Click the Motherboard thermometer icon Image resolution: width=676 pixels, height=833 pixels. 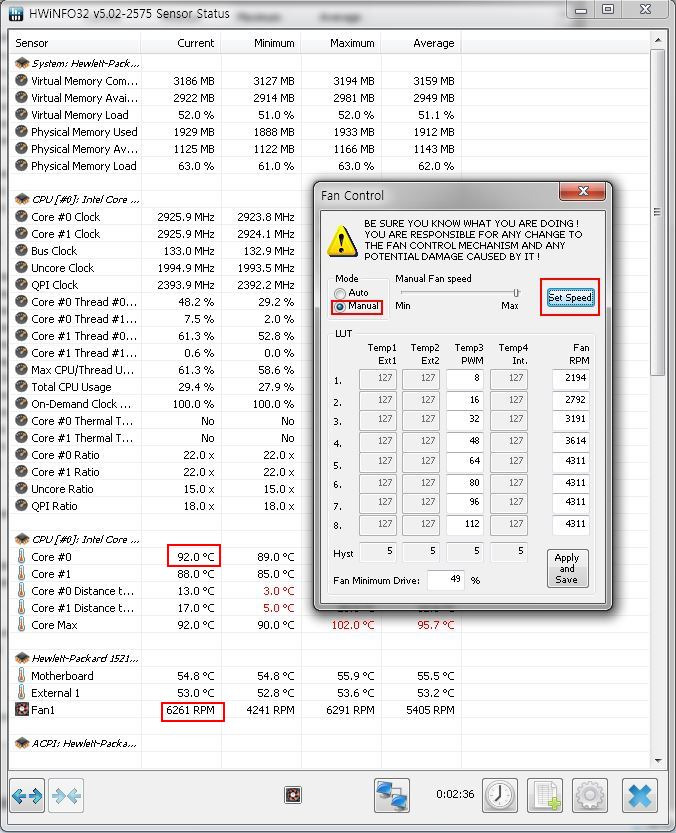[22, 675]
